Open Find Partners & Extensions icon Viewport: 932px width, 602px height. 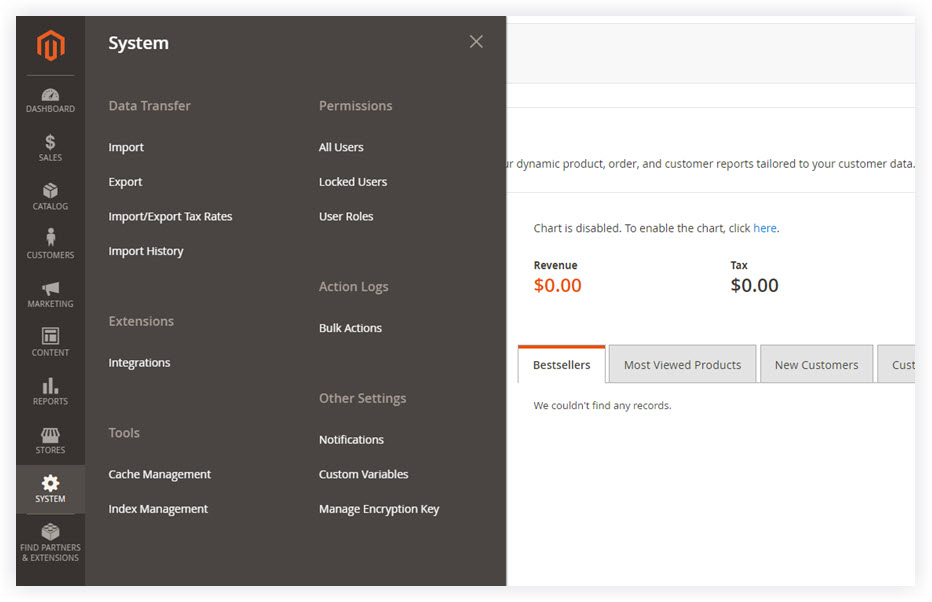[x=51, y=532]
